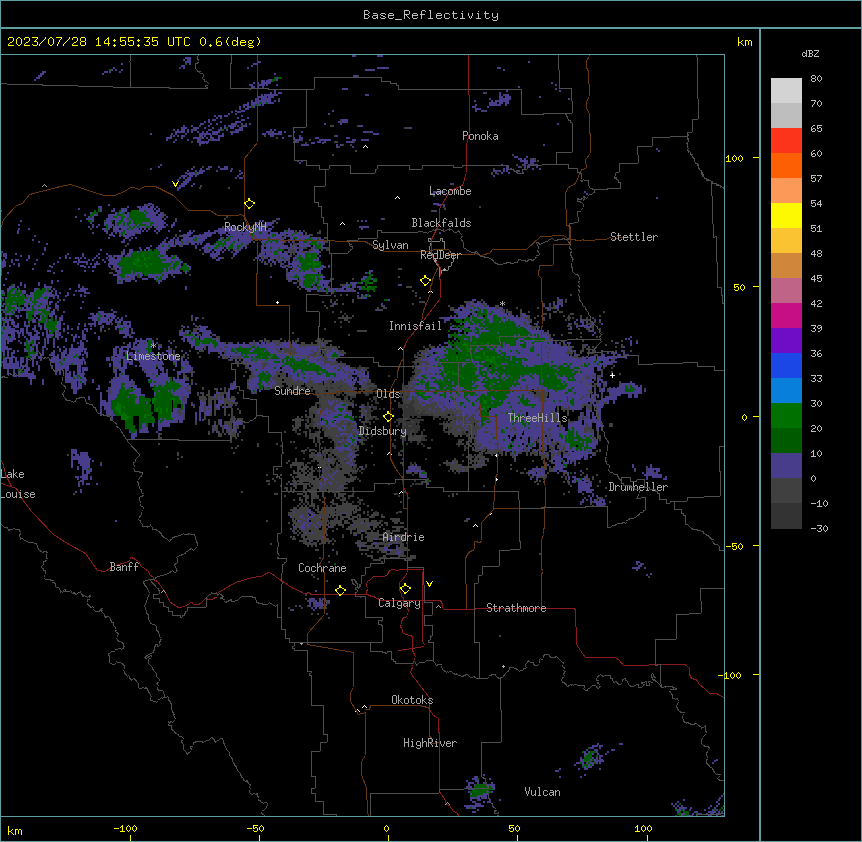The height and width of the screenshot is (842, 862).
Task: Select the Ponoka city label
Action: [x=480, y=136]
